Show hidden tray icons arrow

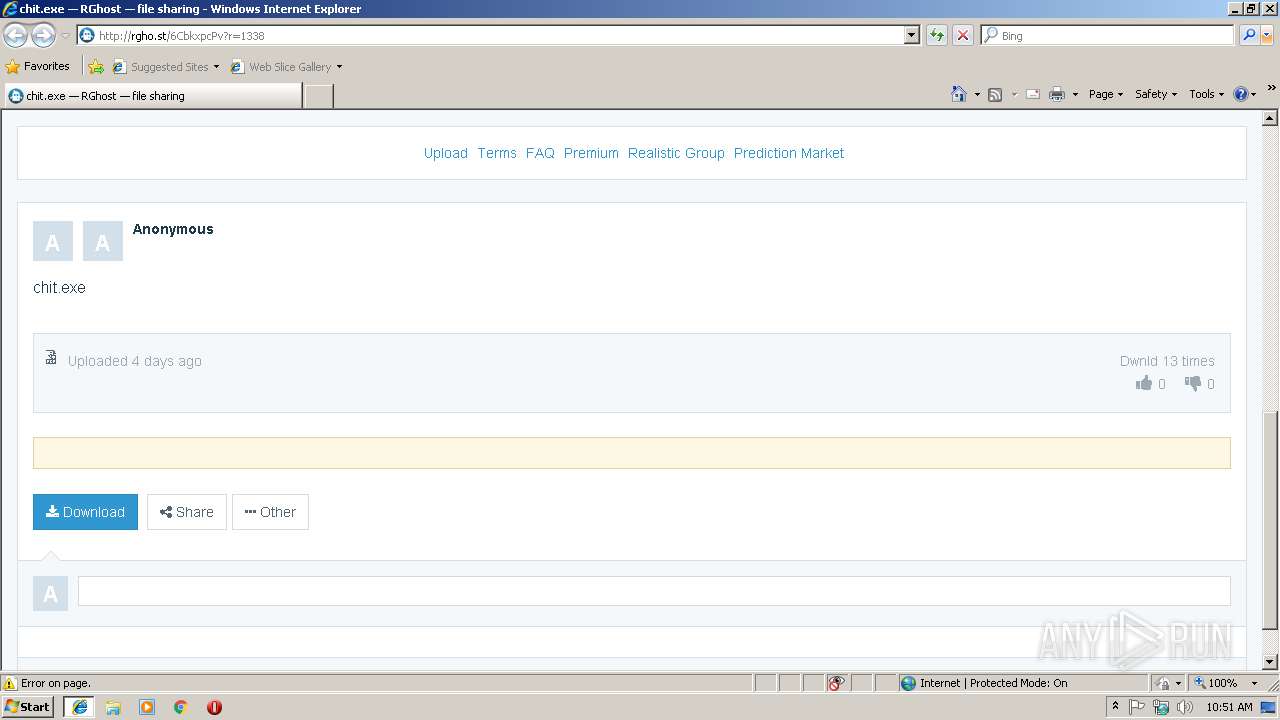1115,706
